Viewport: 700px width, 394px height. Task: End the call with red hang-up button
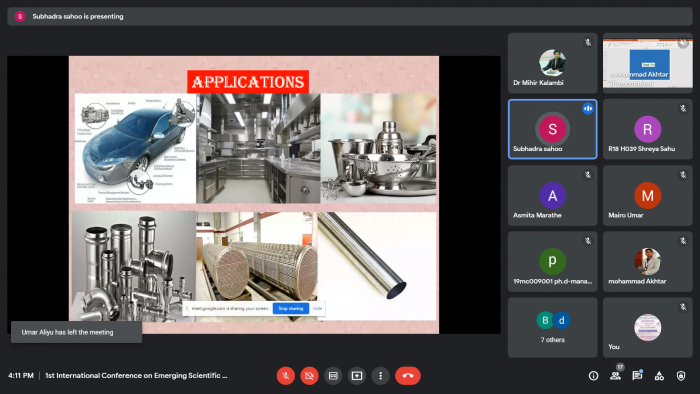(408, 376)
